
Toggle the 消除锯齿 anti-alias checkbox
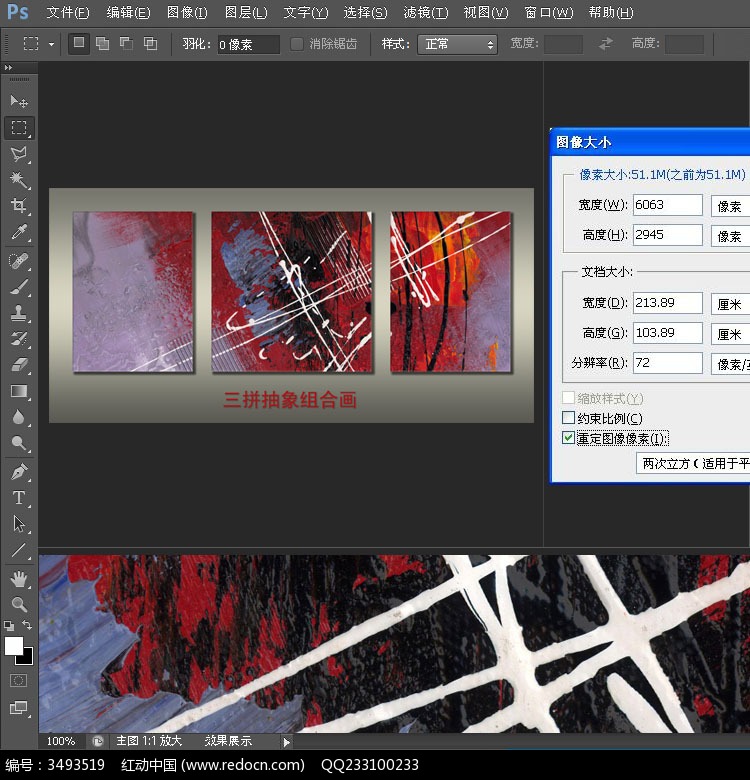point(296,44)
